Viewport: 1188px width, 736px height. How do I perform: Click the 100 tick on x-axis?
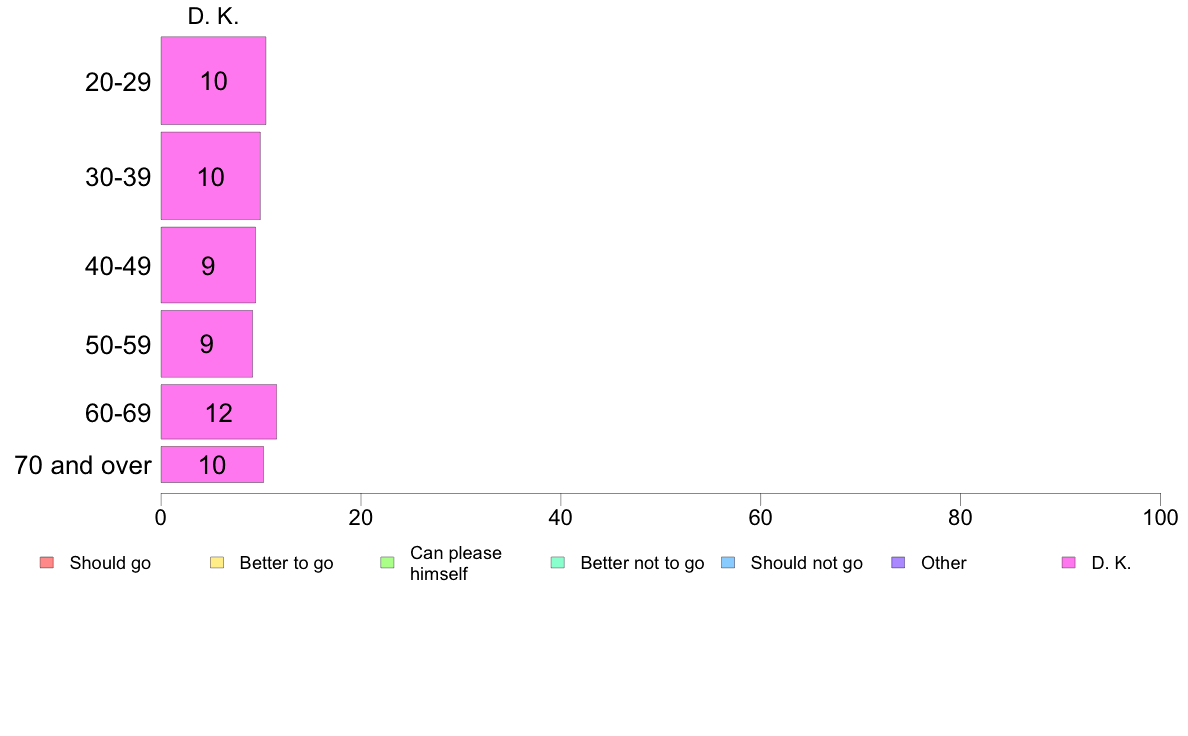[1160, 518]
